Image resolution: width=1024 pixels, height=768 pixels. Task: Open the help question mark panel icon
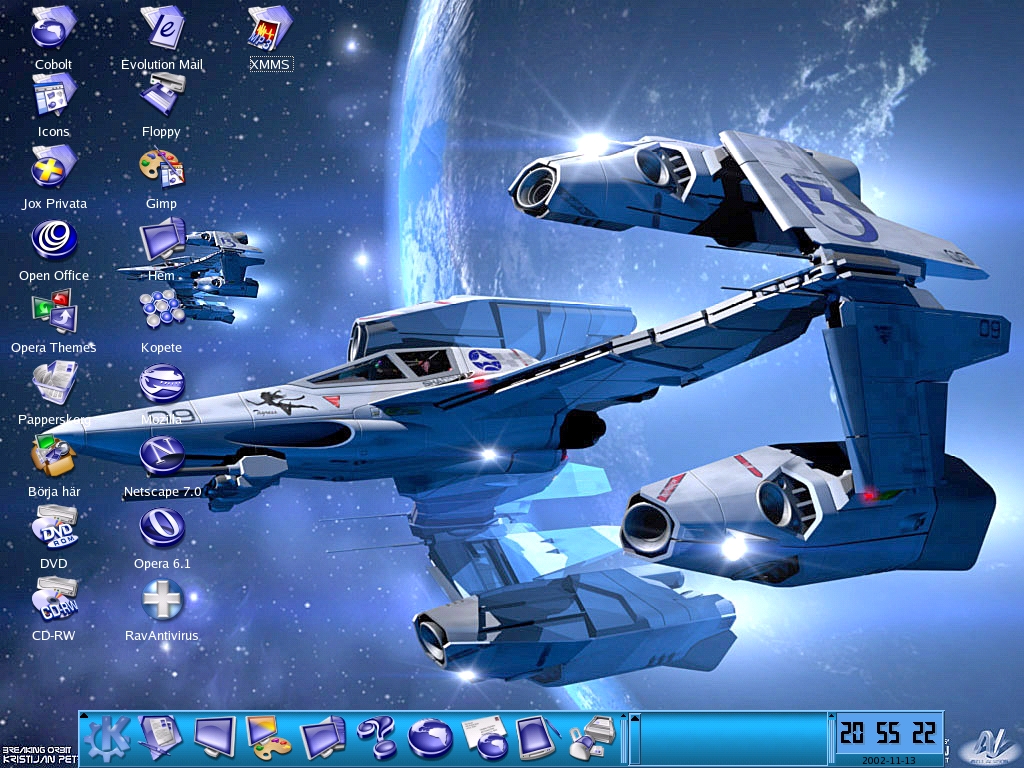click(x=377, y=738)
